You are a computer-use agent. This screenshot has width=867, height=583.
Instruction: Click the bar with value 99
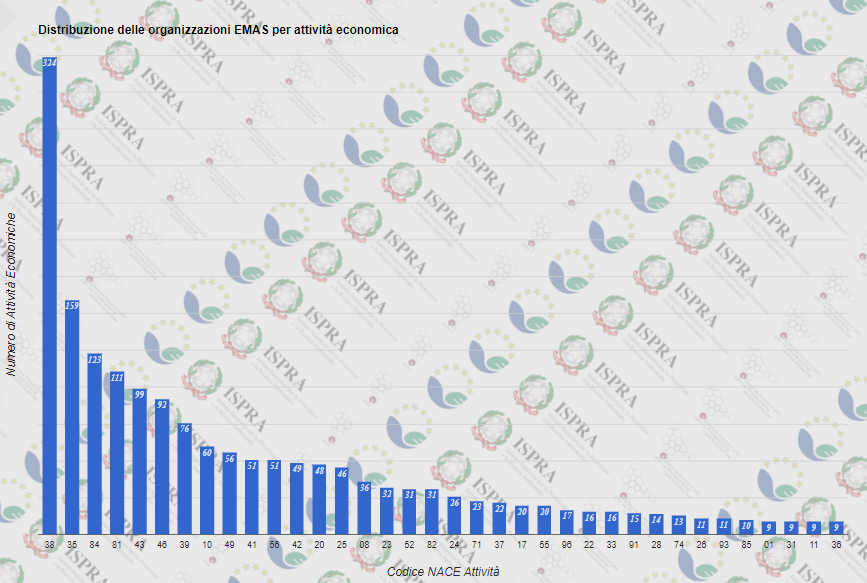(139, 461)
